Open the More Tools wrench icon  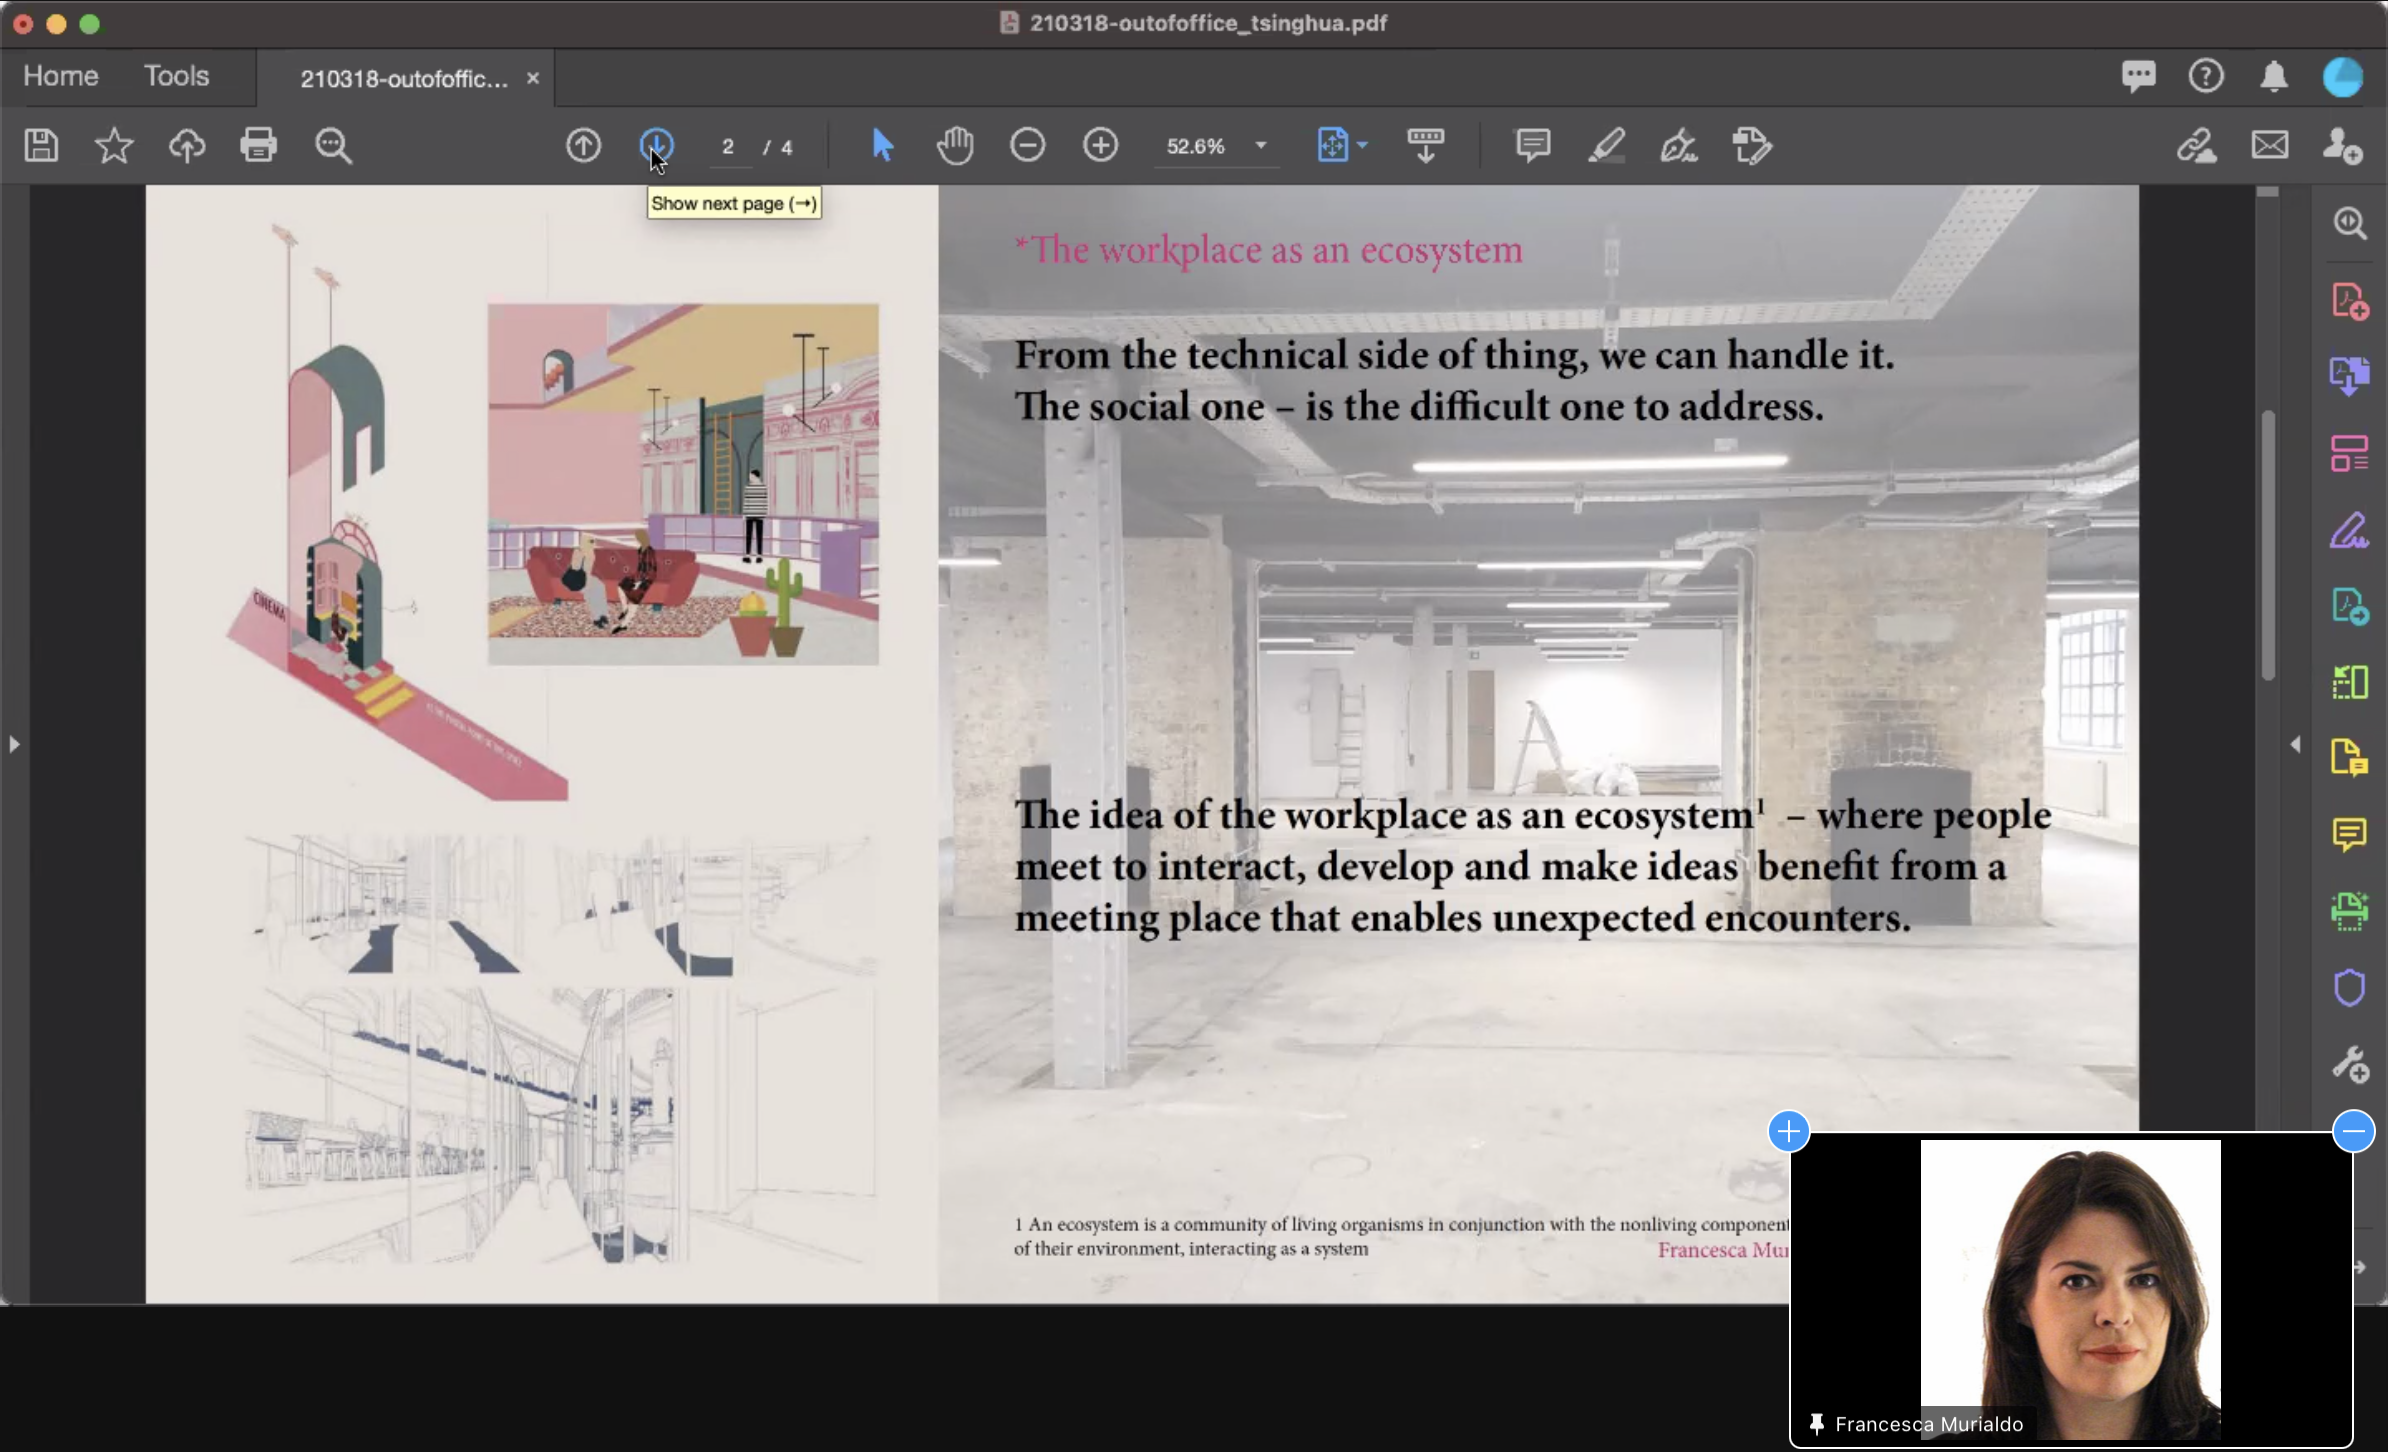click(2350, 1065)
